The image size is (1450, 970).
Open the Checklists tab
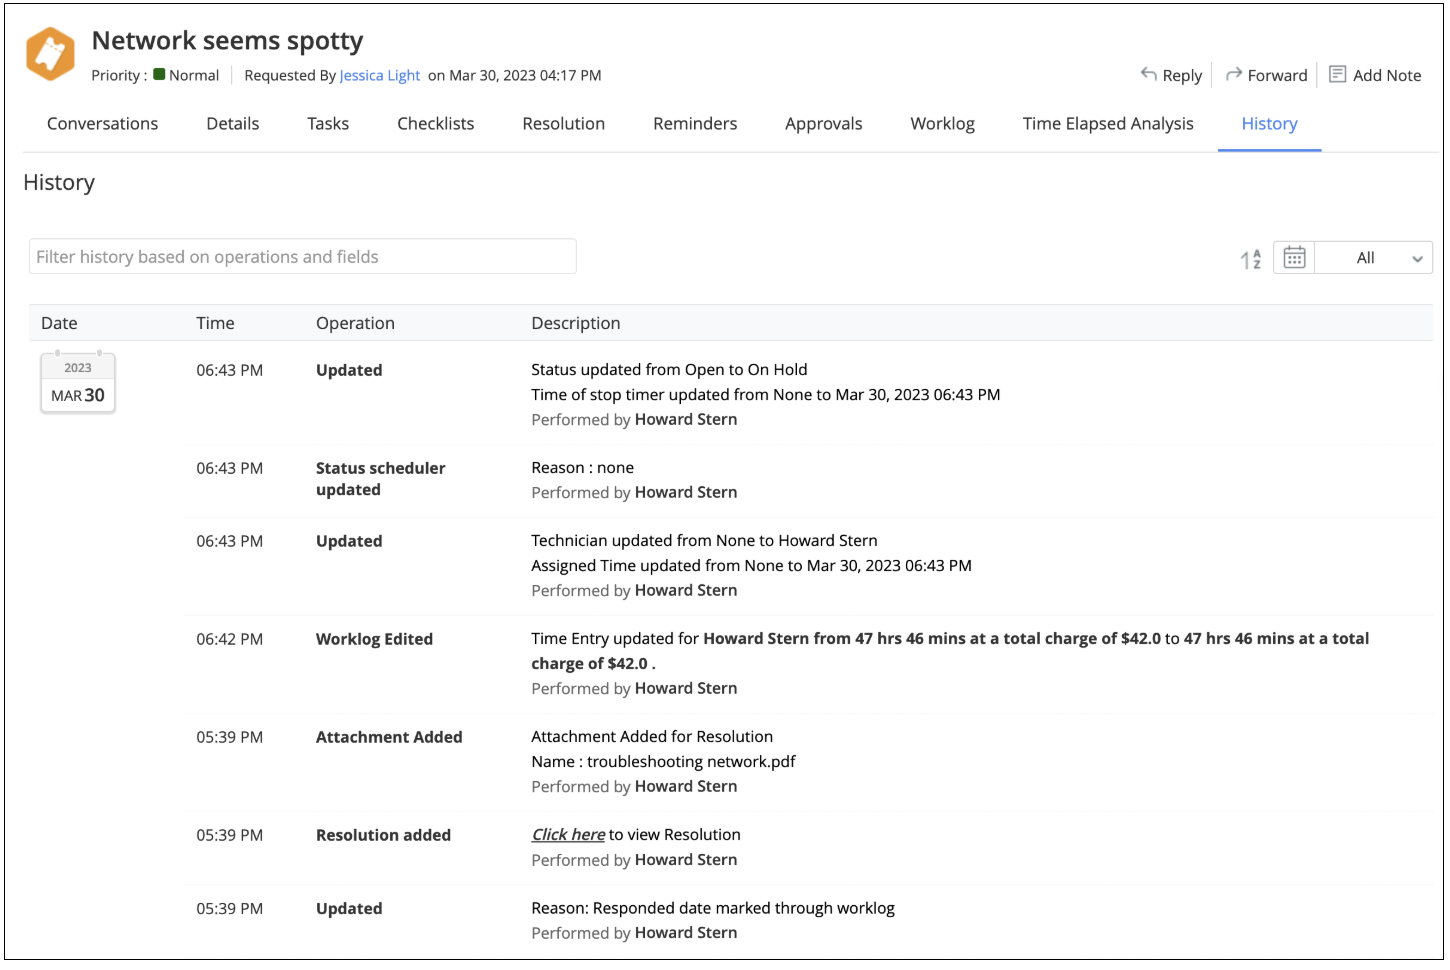coord(435,124)
